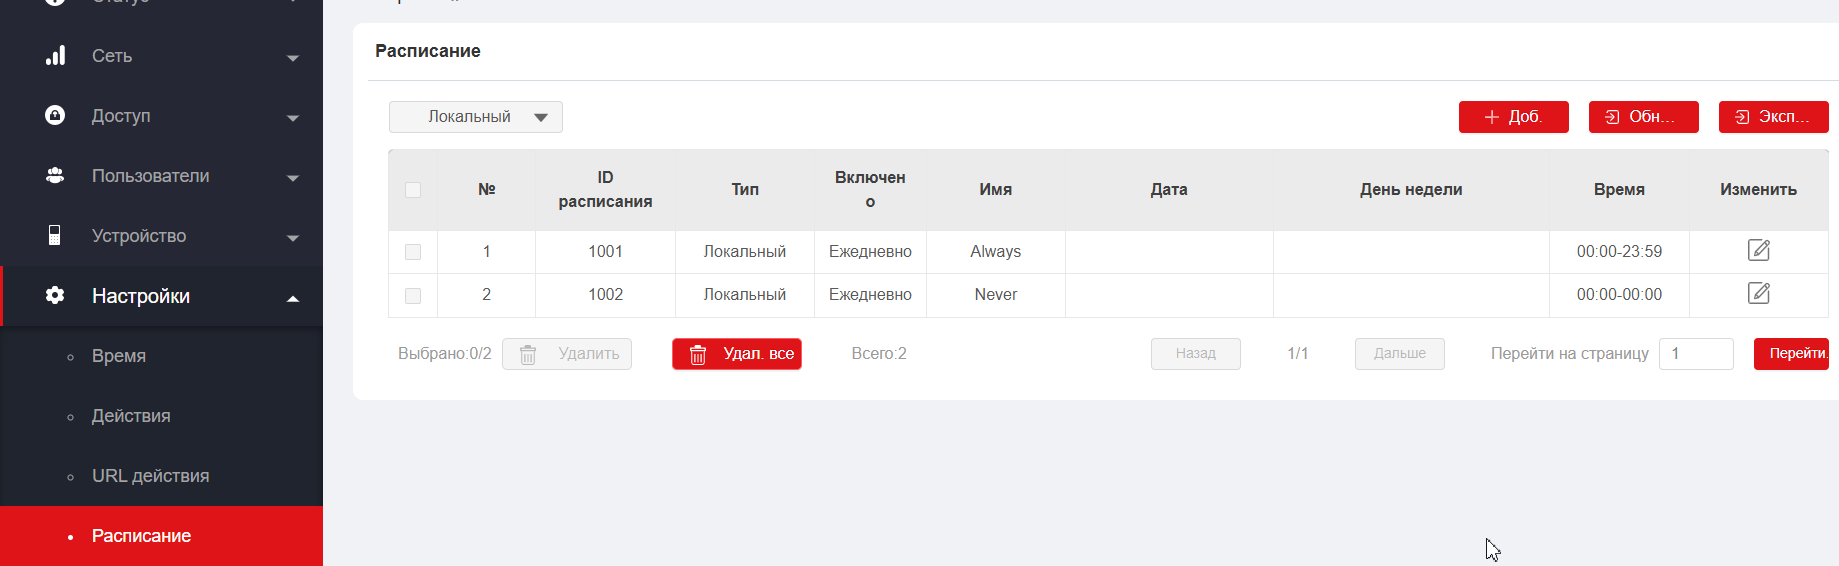The width and height of the screenshot is (1839, 566).
Task: Open the Локальный schedule type dropdown
Action: (x=476, y=117)
